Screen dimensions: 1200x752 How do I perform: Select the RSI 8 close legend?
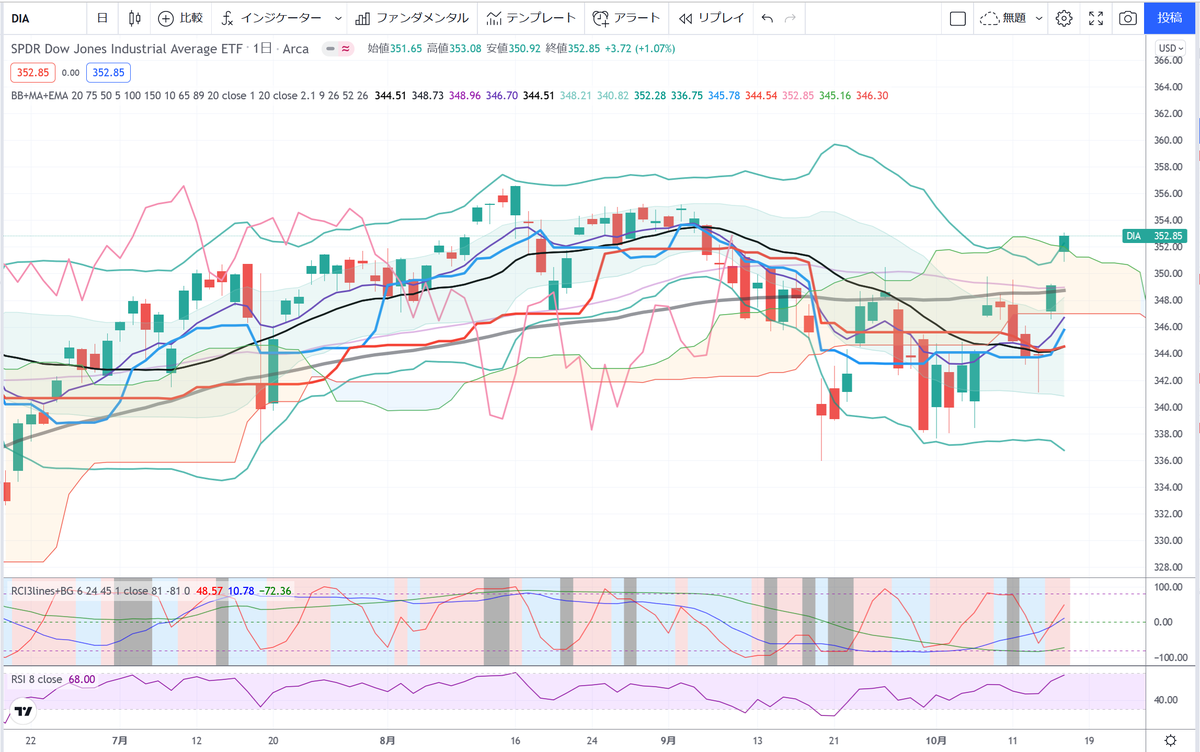pos(36,680)
